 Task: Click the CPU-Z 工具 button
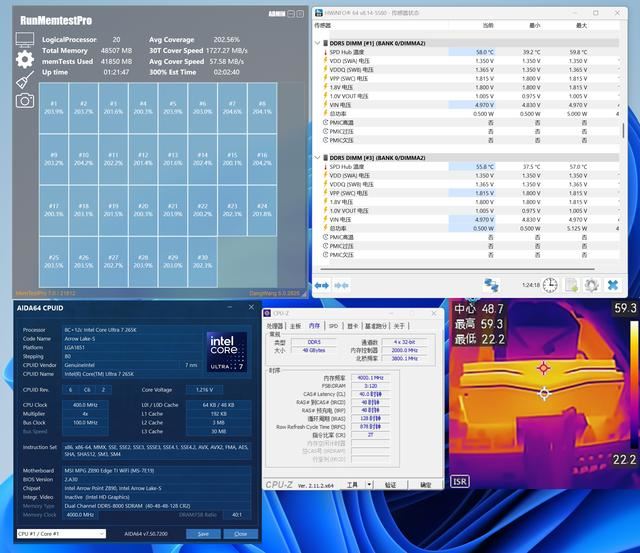[x=353, y=484]
